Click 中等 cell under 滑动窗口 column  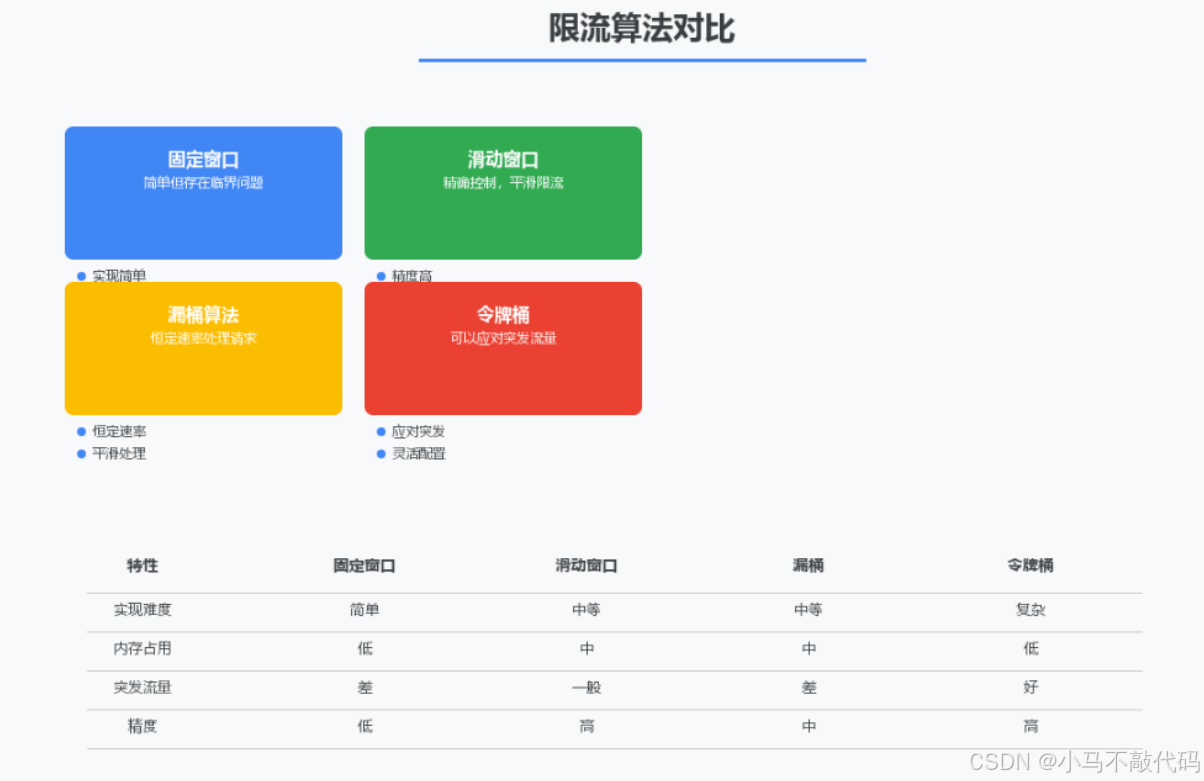tap(586, 609)
